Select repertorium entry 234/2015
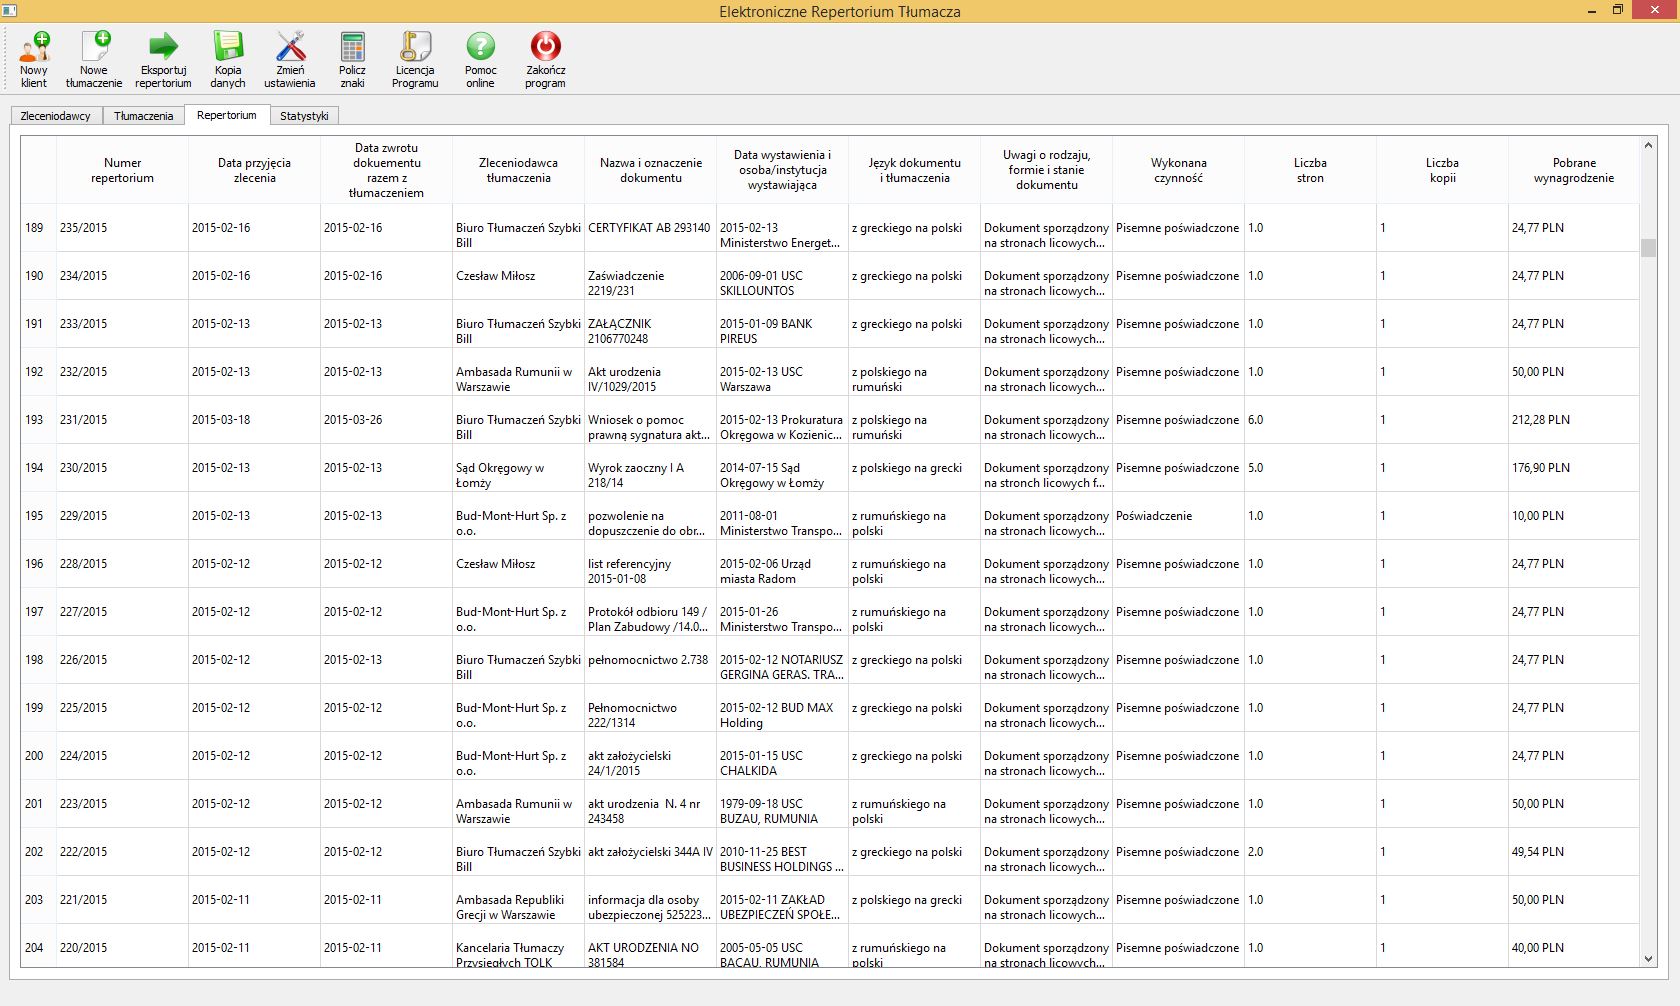Screen dimensions: 1680x1006 coord(122,276)
